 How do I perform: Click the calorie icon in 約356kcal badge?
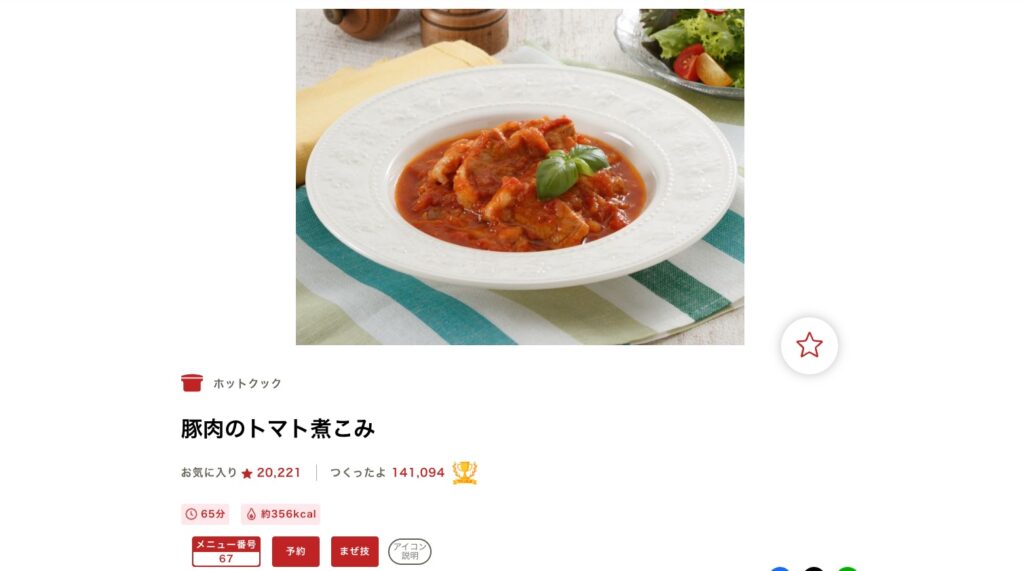click(251, 514)
